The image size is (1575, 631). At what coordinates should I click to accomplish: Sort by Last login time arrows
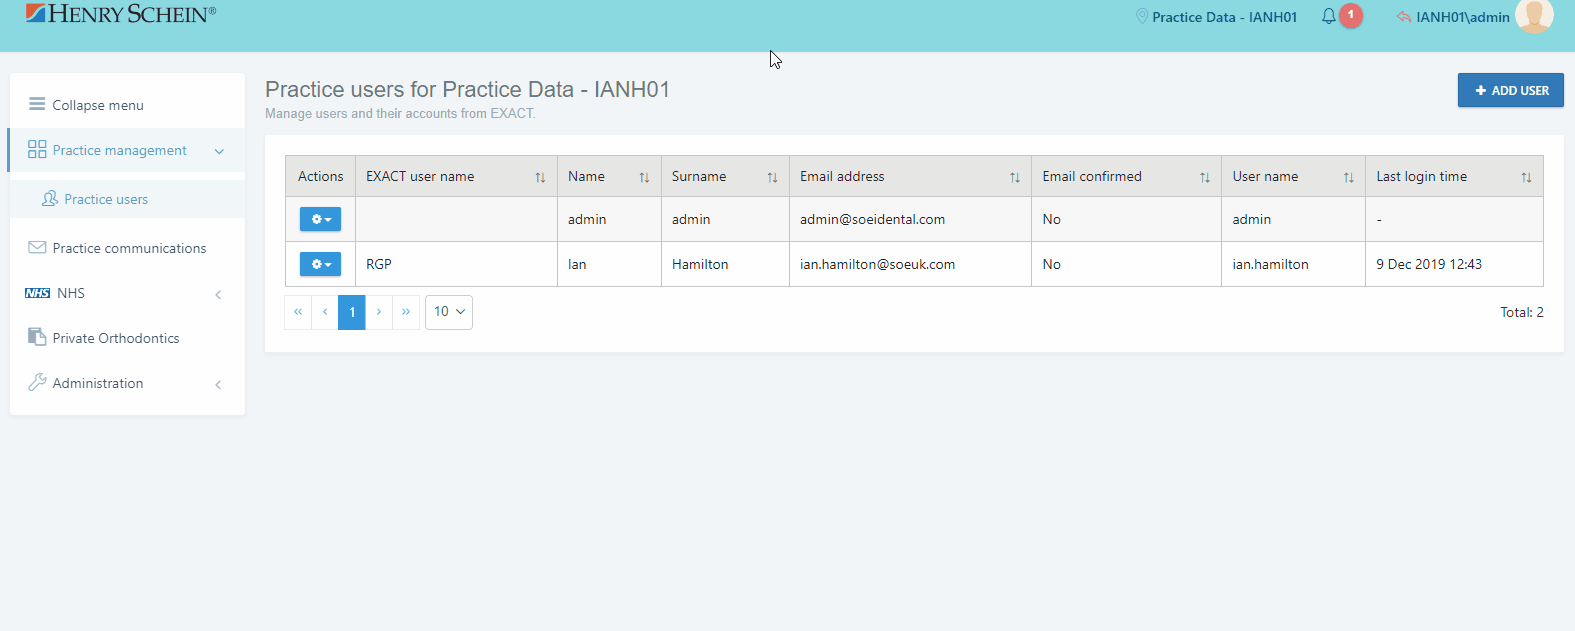pyautogui.click(x=1526, y=177)
